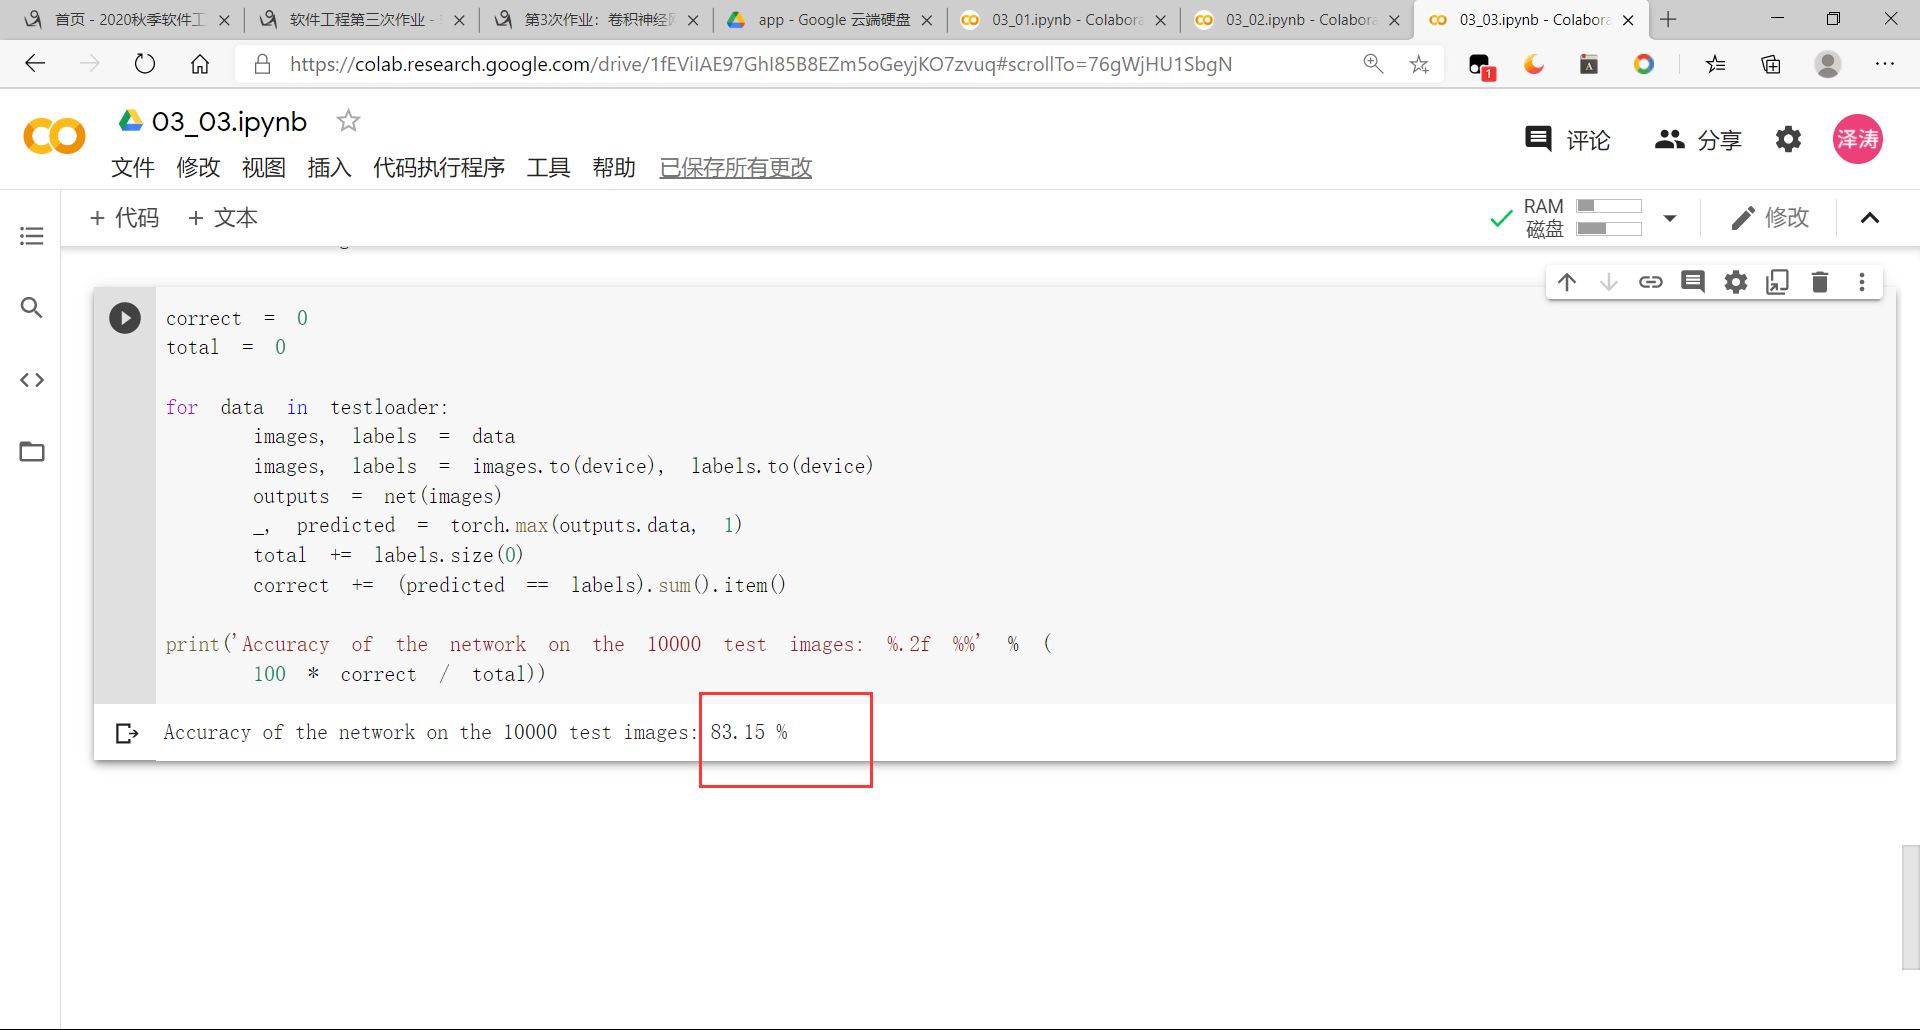This screenshot has width=1920, height=1030.
Task: Add a text cell with + 文本
Action: 223,218
